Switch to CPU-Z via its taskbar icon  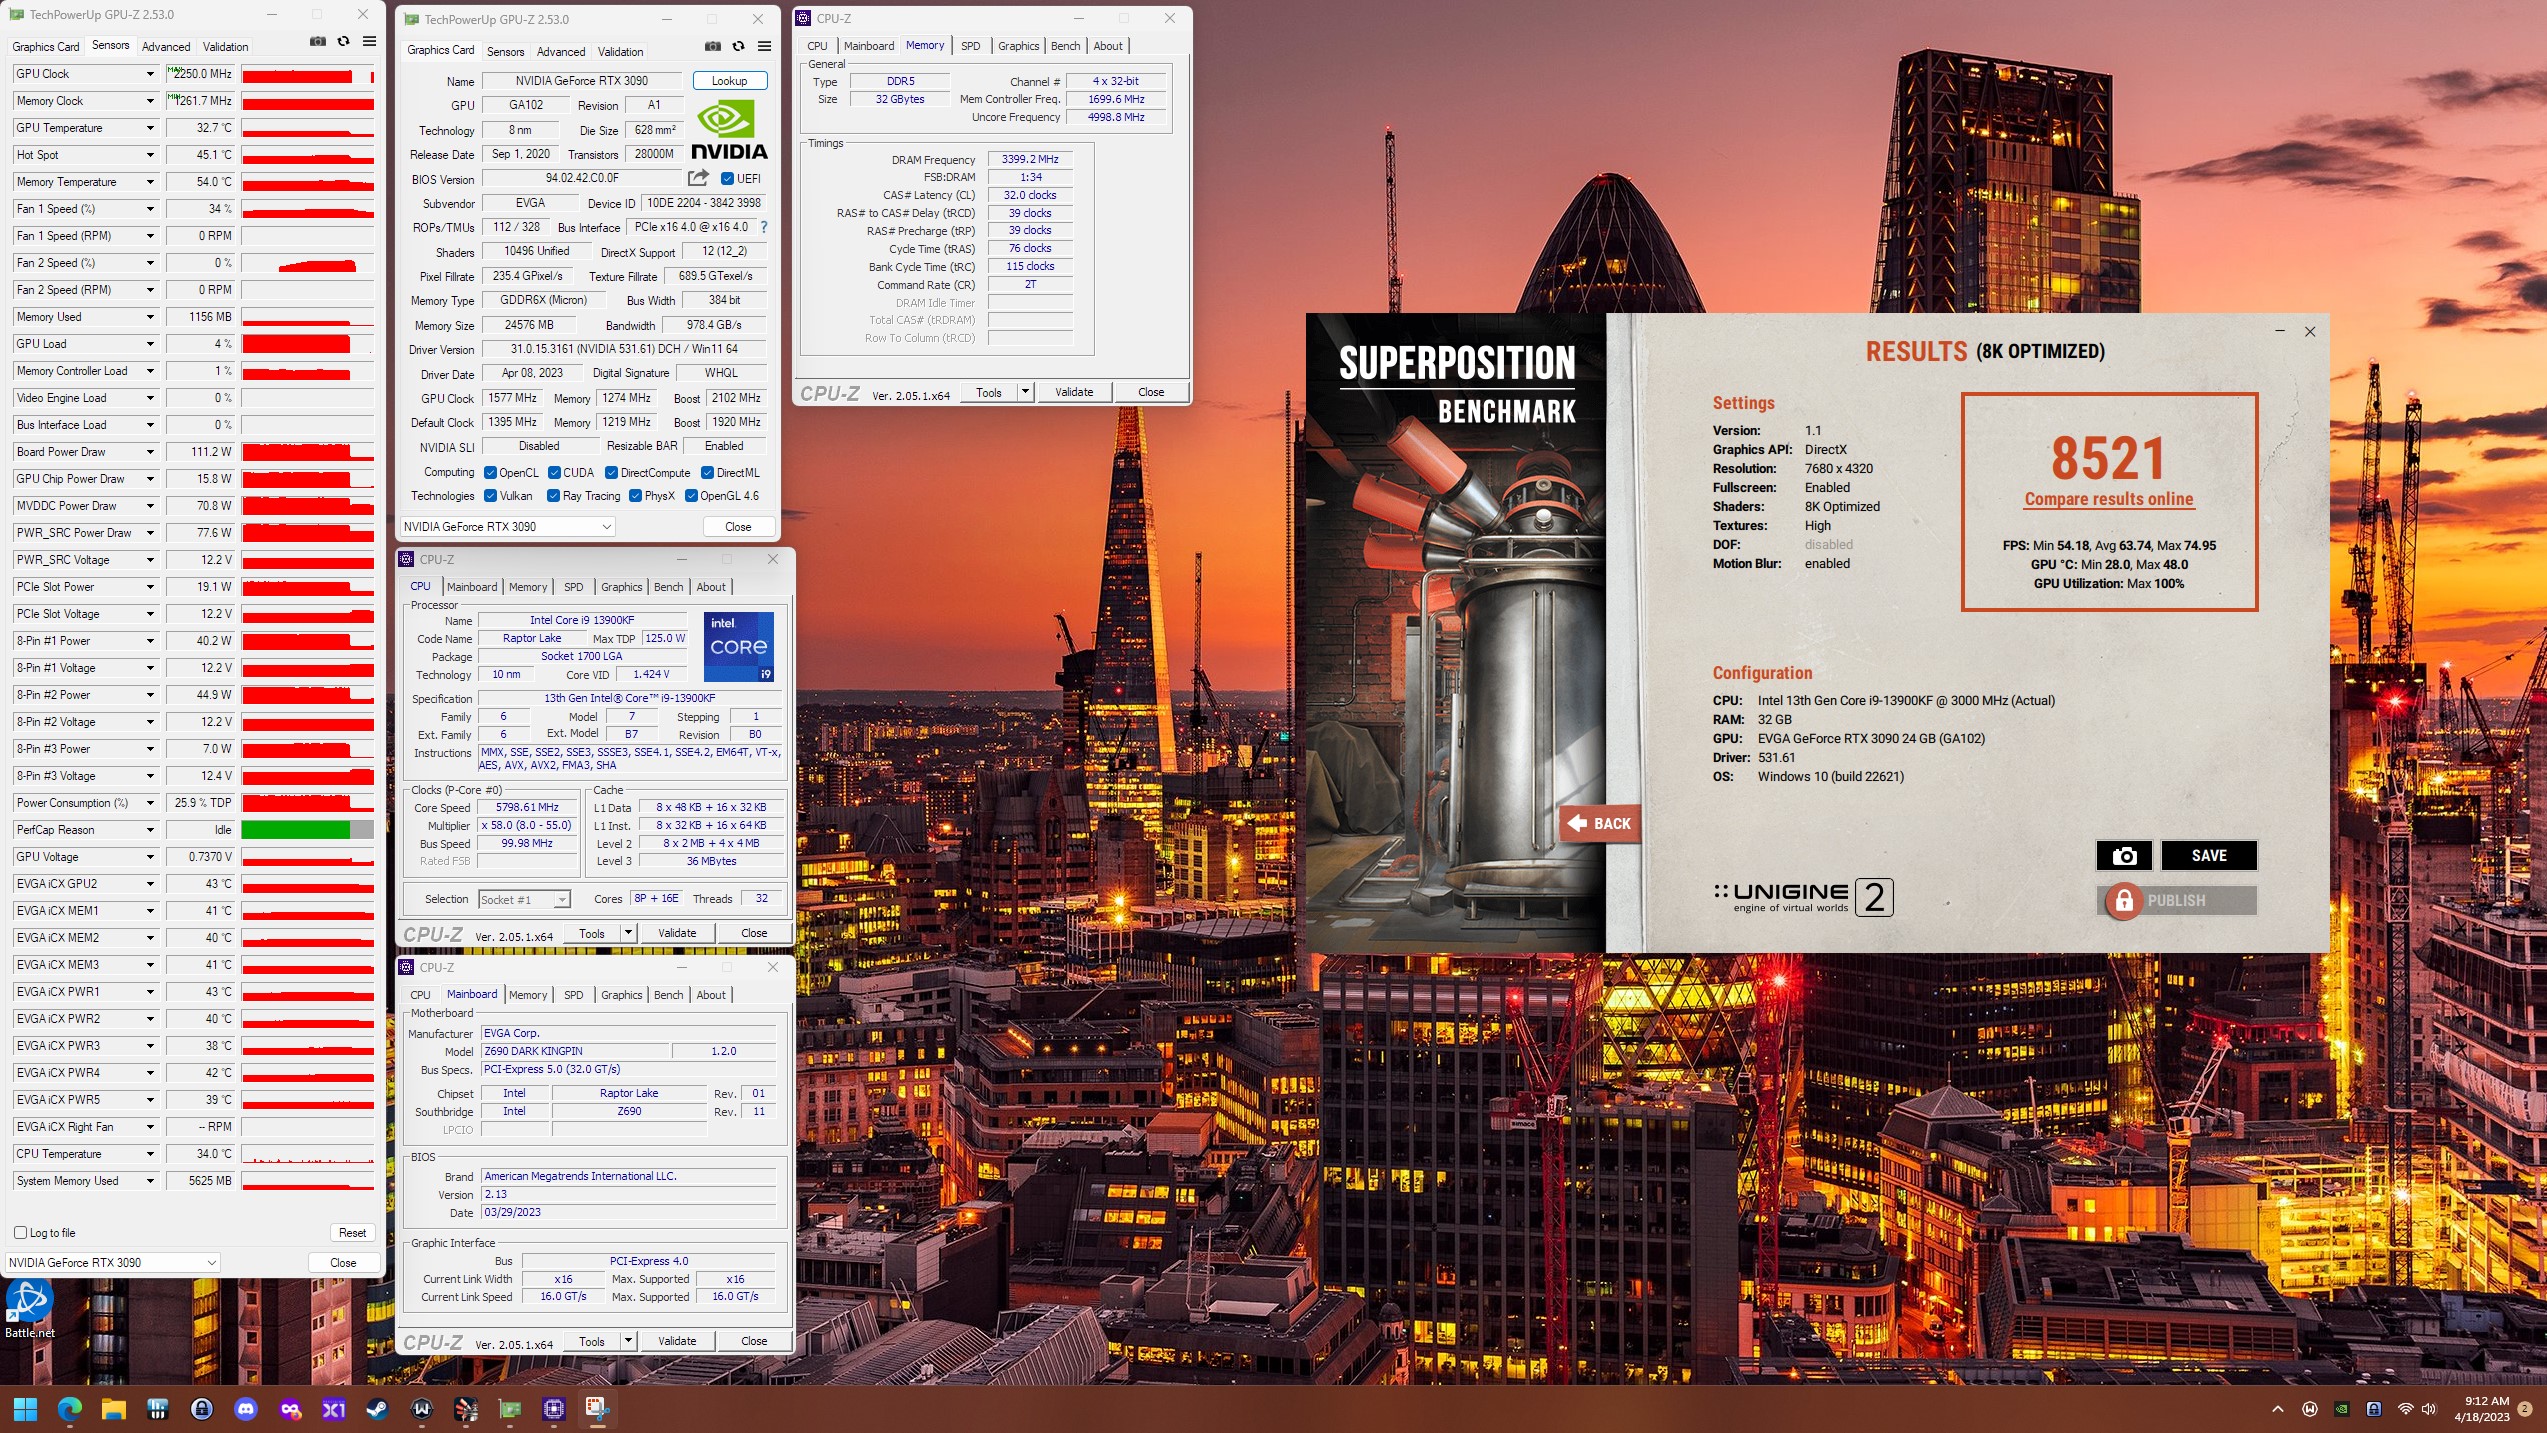(554, 1409)
